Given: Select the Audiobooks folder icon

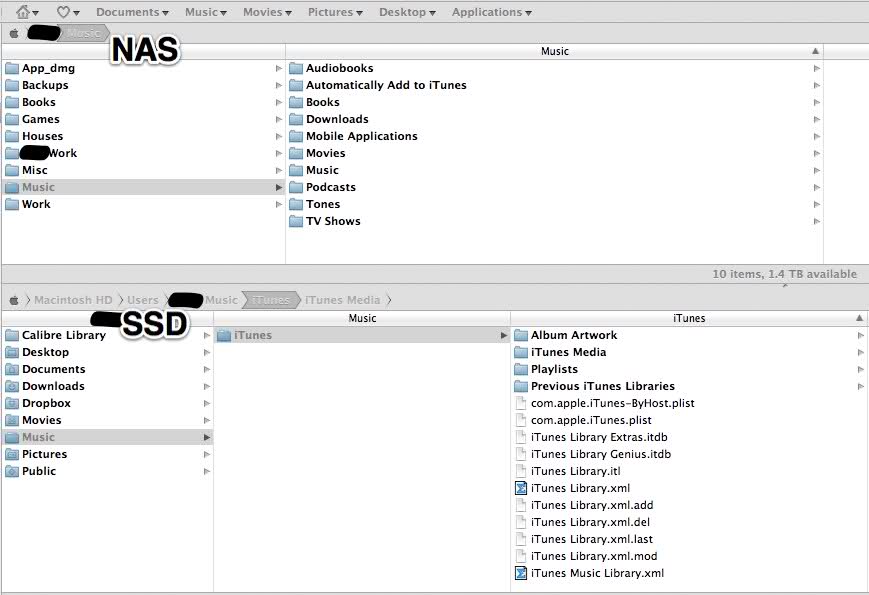Looking at the screenshot, I should point(296,68).
